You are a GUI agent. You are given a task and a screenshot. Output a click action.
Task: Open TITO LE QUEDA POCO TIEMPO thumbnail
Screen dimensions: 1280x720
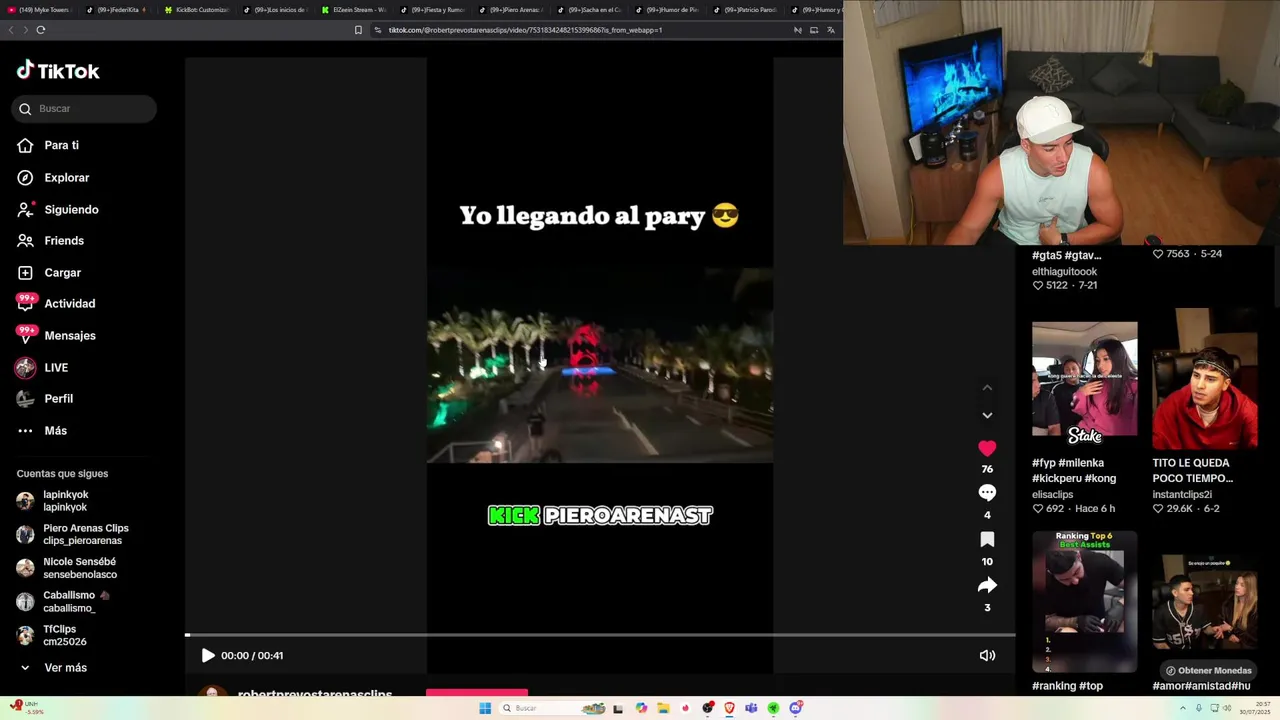pyautogui.click(x=1205, y=380)
